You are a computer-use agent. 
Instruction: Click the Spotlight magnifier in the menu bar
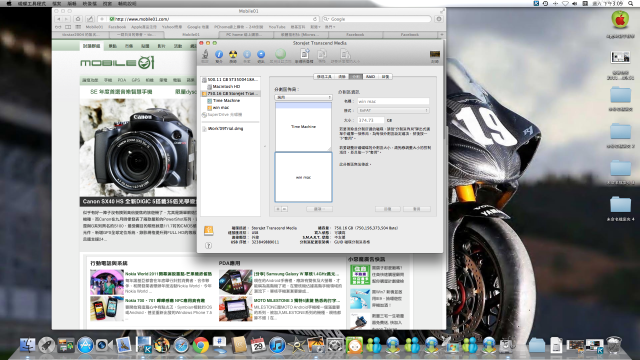pyautogui.click(x=631, y=3)
